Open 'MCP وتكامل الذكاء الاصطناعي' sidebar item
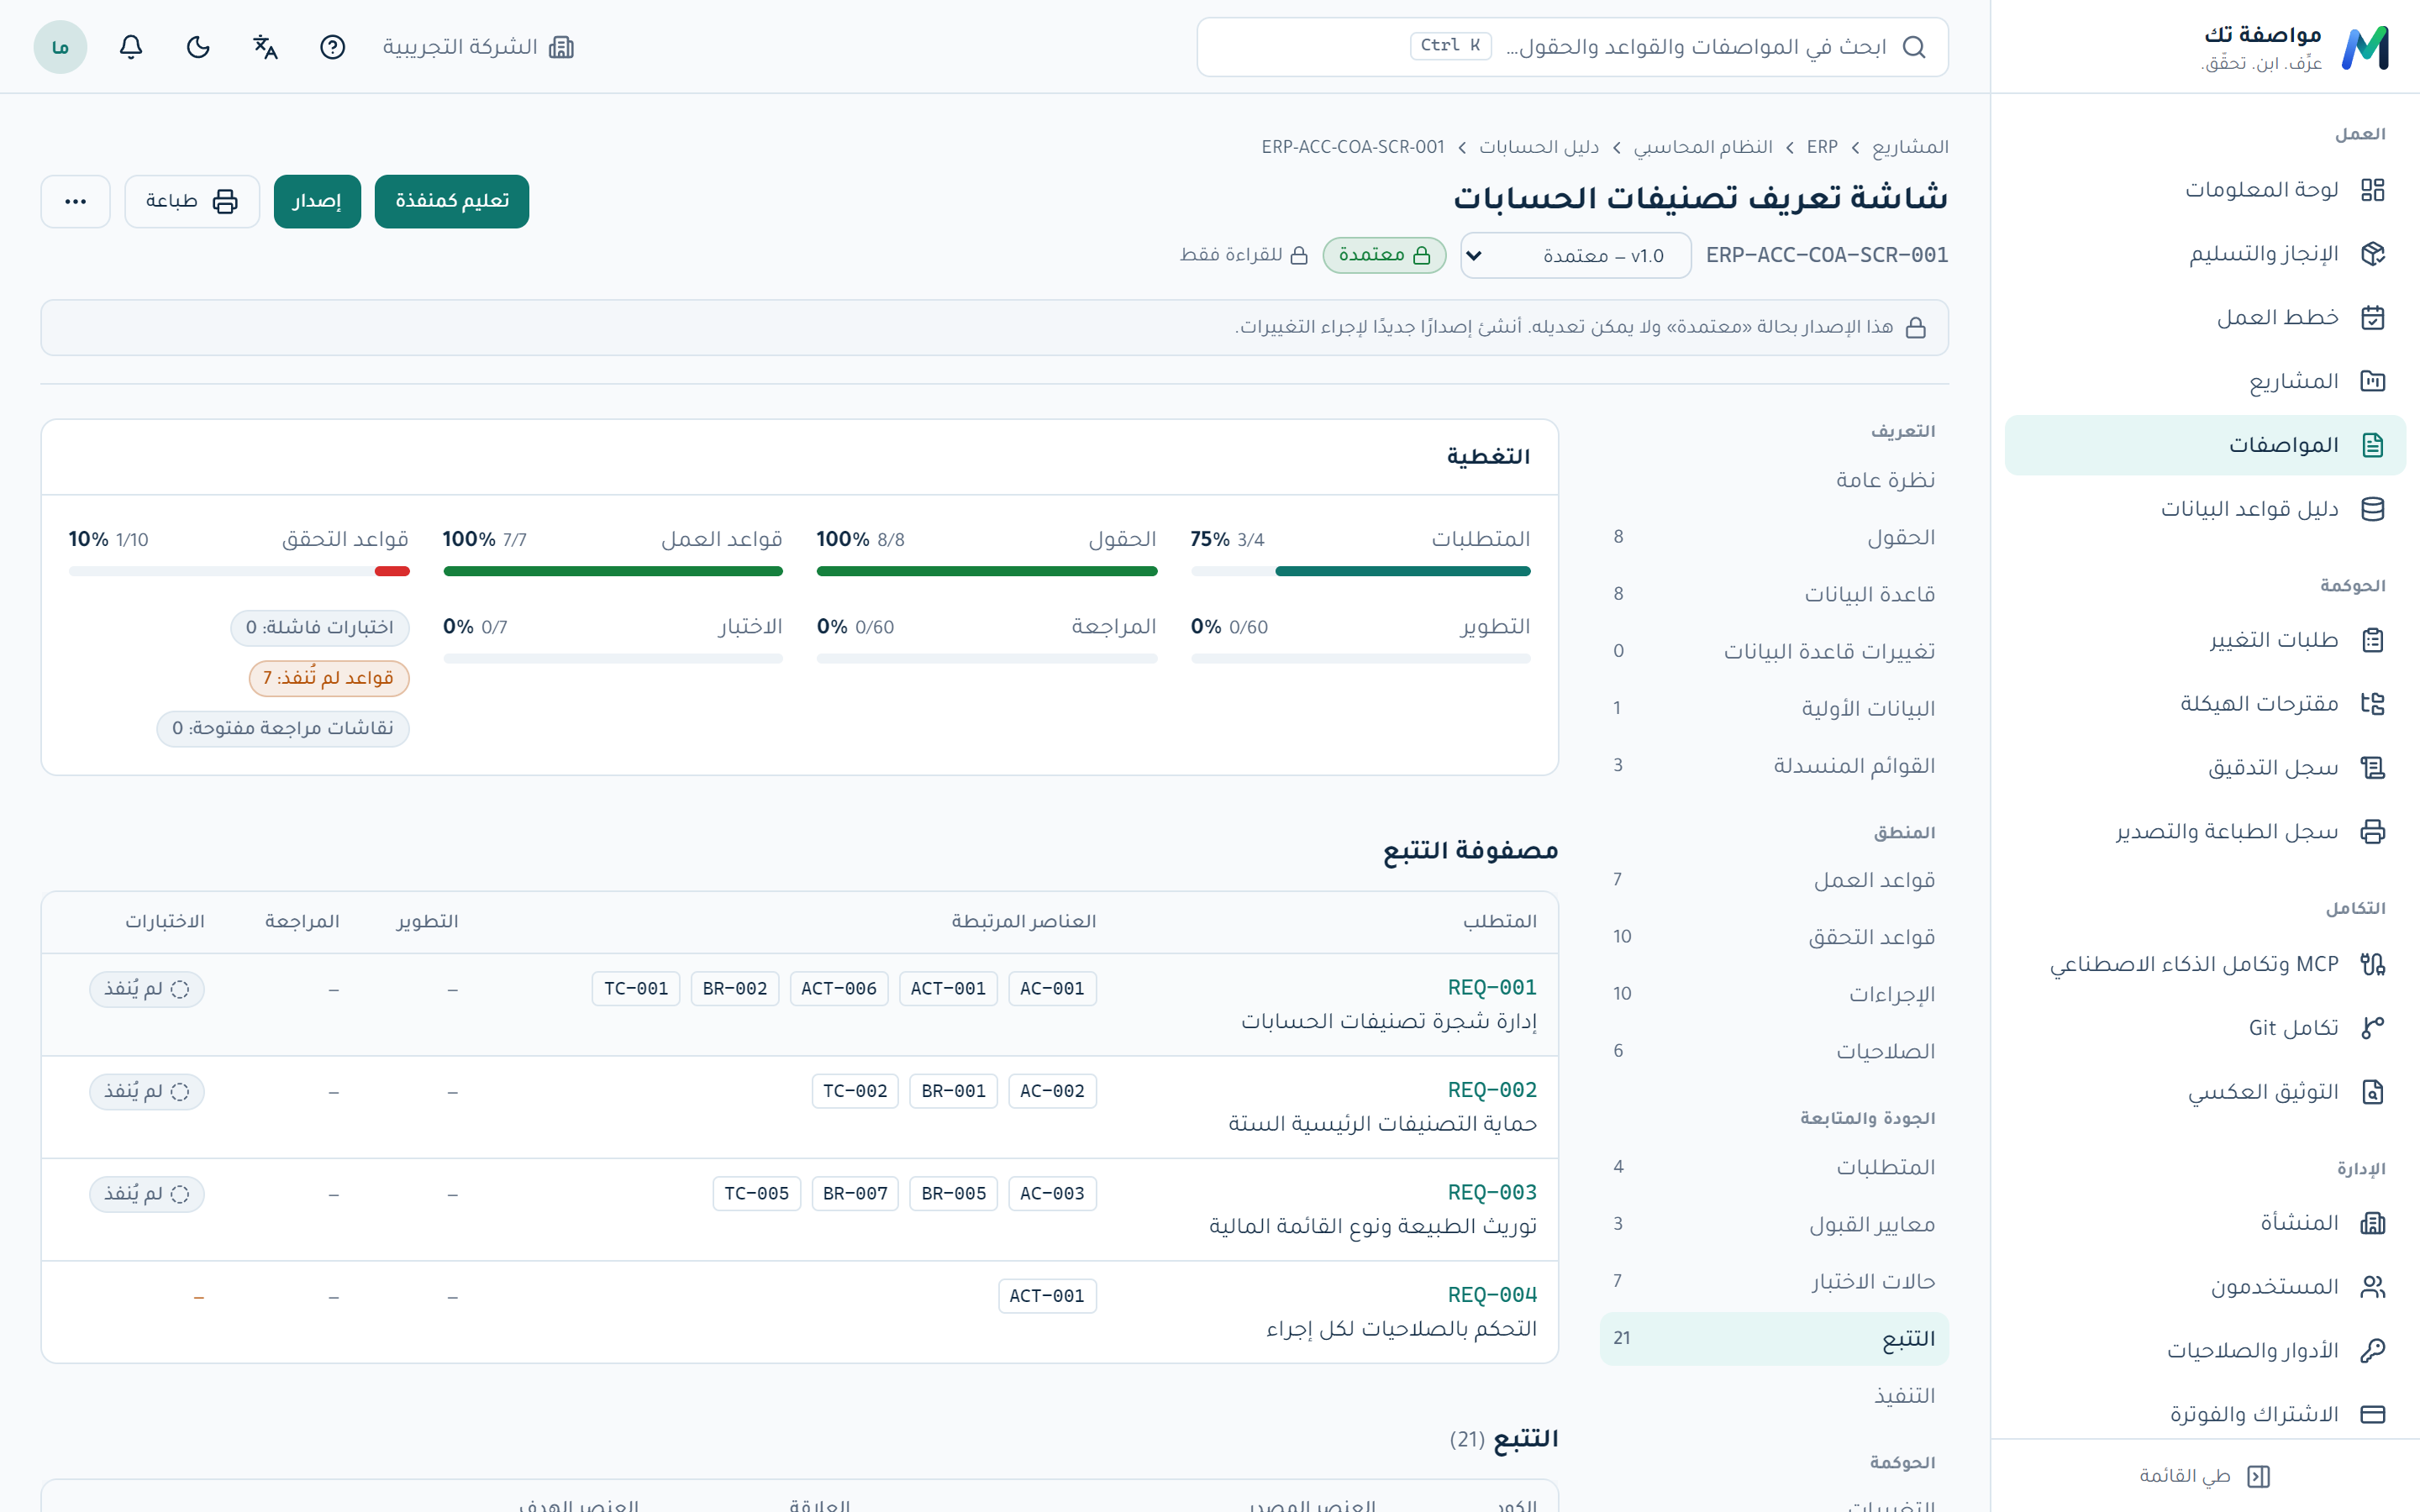2420x1512 pixels. (x=2205, y=964)
